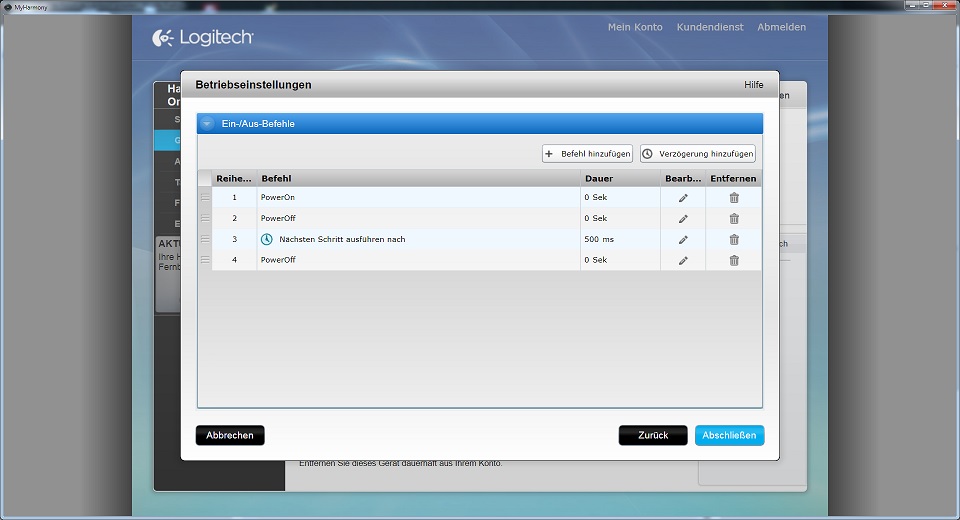Screen dimensions: 960x520
Task: Open the Hilfe link in dialog
Action: tap(753, 85)
